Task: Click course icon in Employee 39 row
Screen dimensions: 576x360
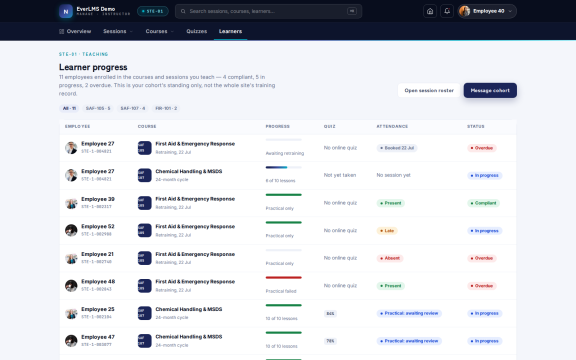Action: 144,203
